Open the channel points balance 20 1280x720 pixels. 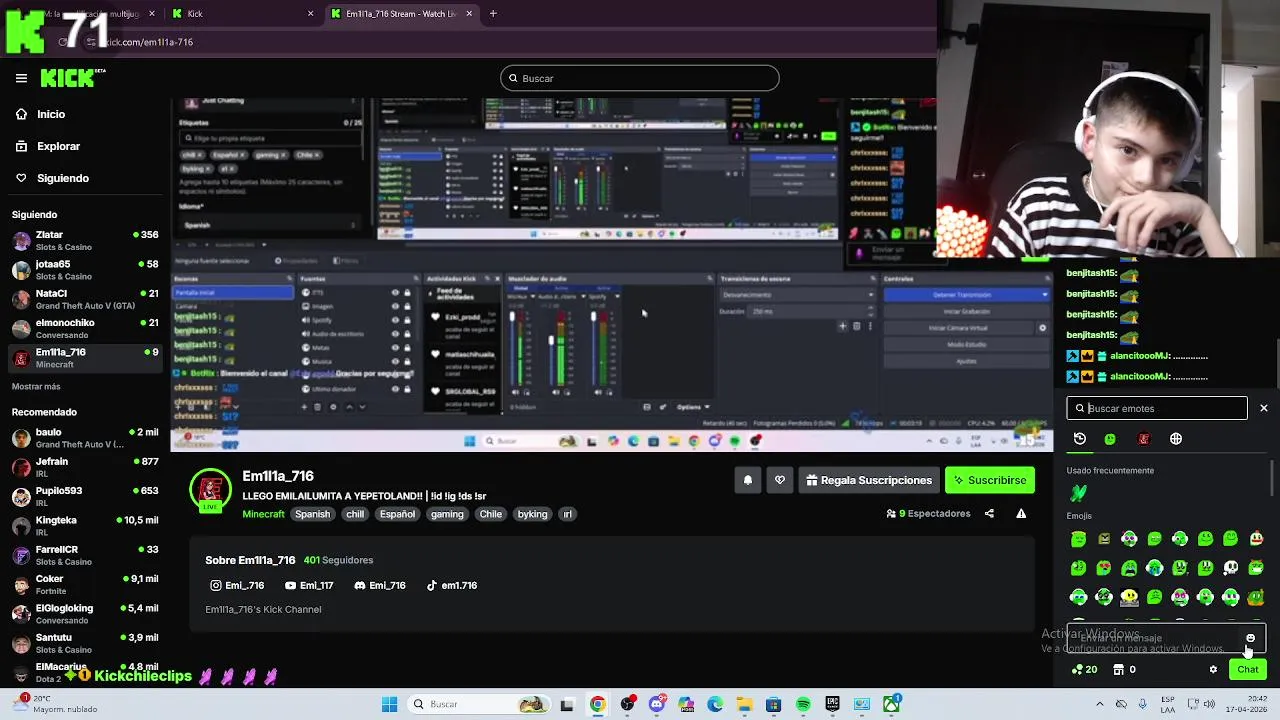pyautogui.click(x=1085, y=669)
